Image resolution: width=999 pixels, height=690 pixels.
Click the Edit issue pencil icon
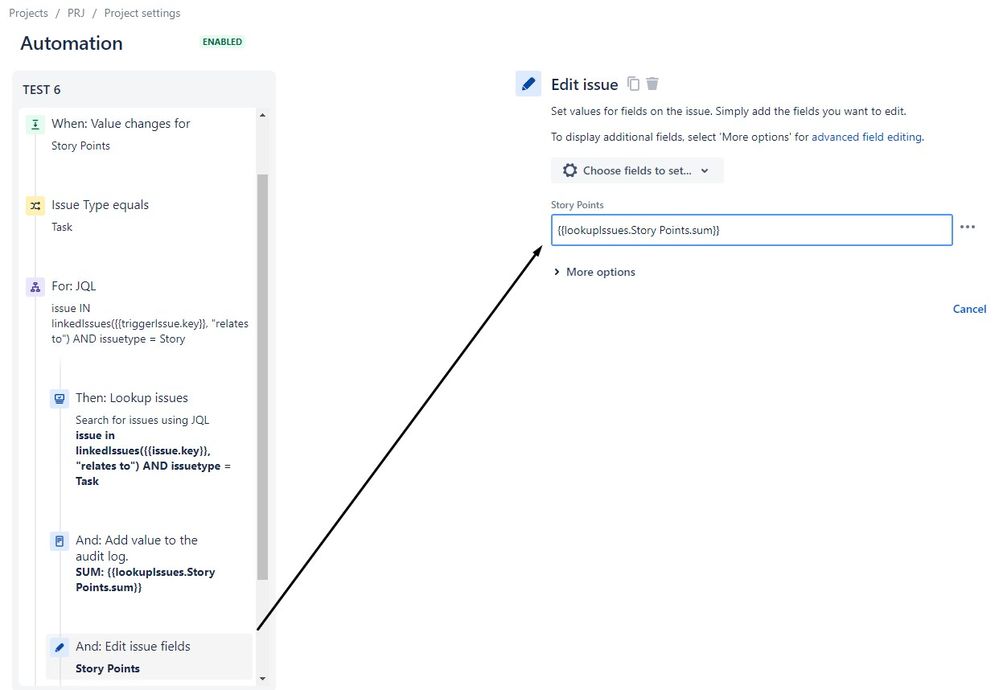click(x=528, y=83)
